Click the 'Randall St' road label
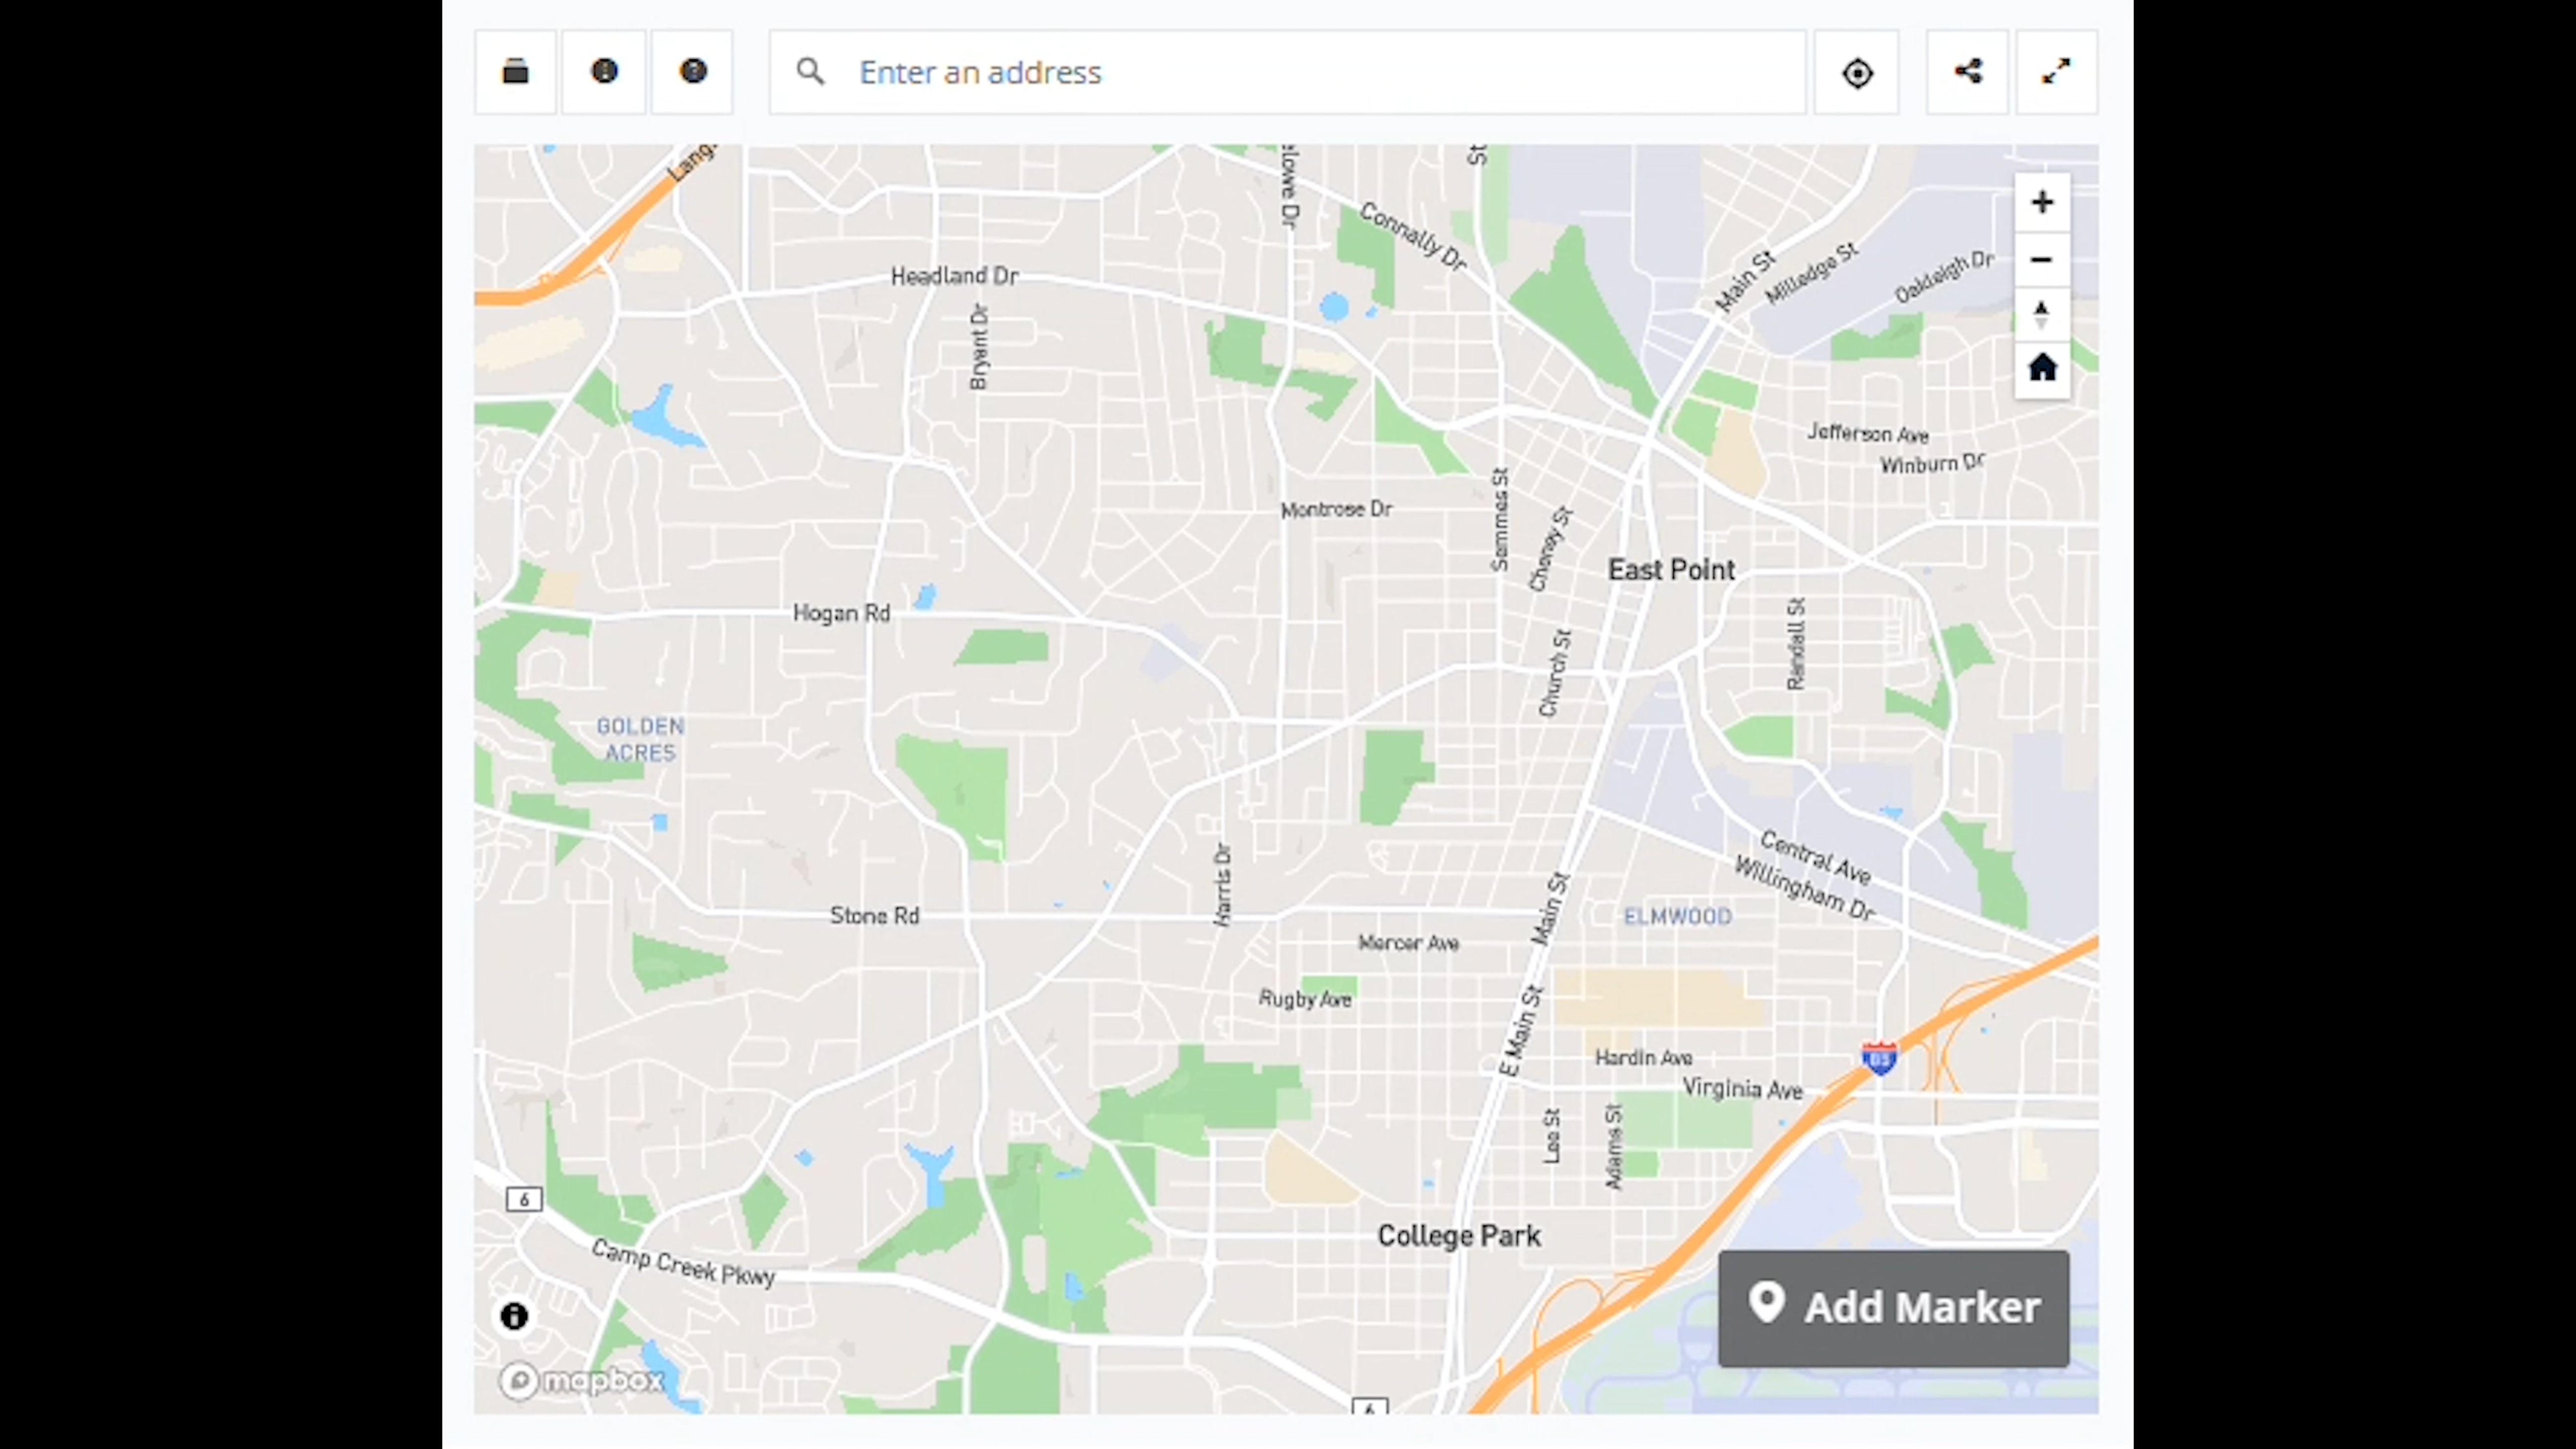 1796,644
